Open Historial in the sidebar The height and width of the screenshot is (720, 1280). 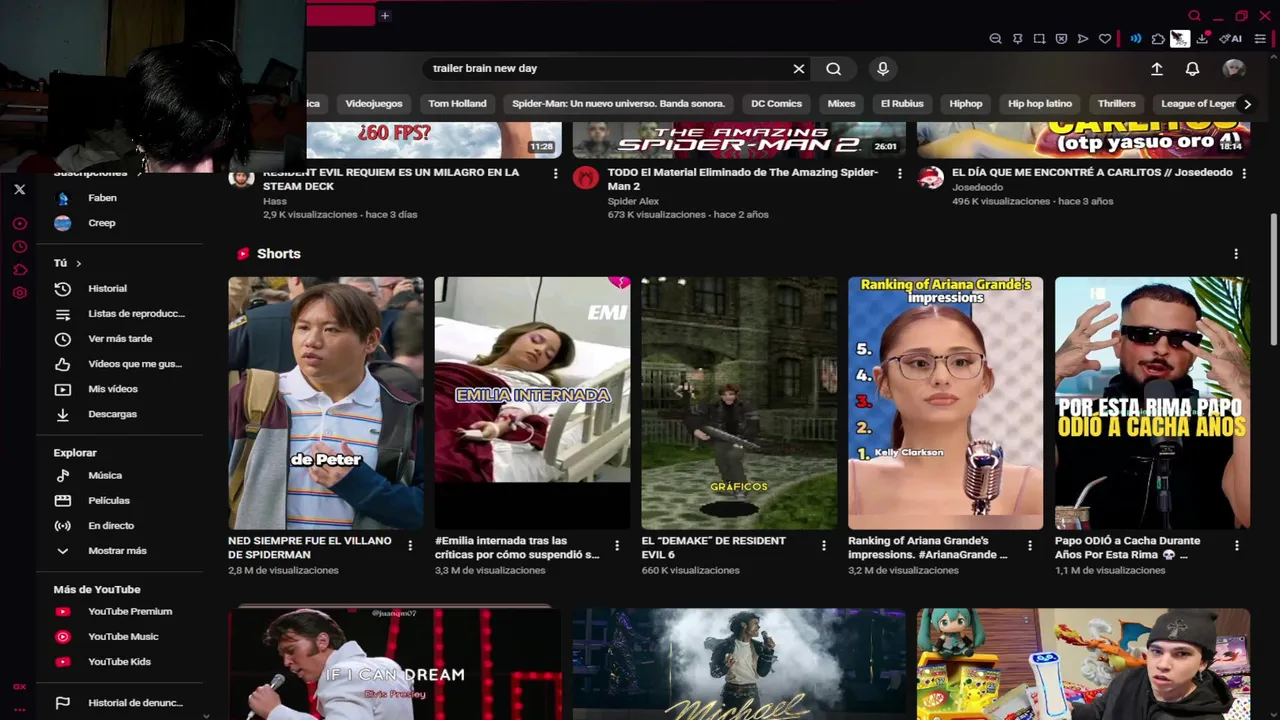[107, 289]
